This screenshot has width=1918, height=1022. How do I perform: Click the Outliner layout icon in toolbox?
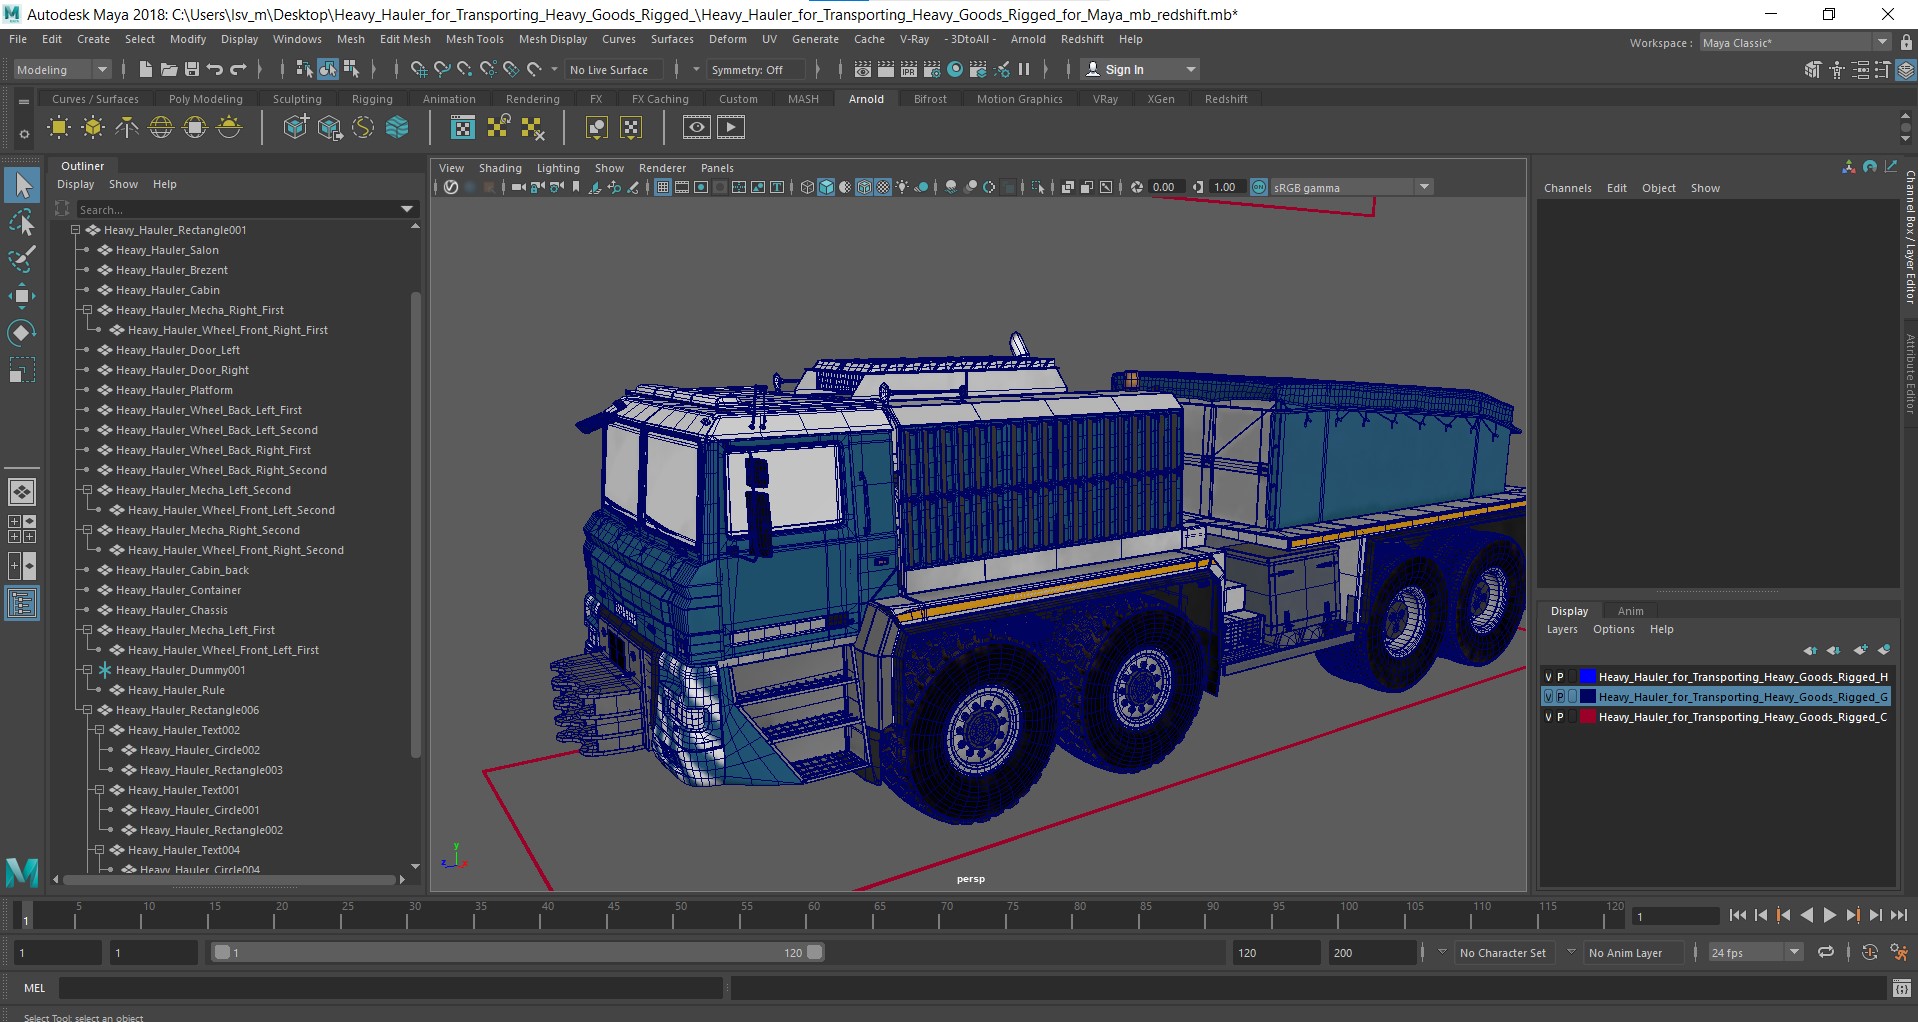(x=22, y=603)
